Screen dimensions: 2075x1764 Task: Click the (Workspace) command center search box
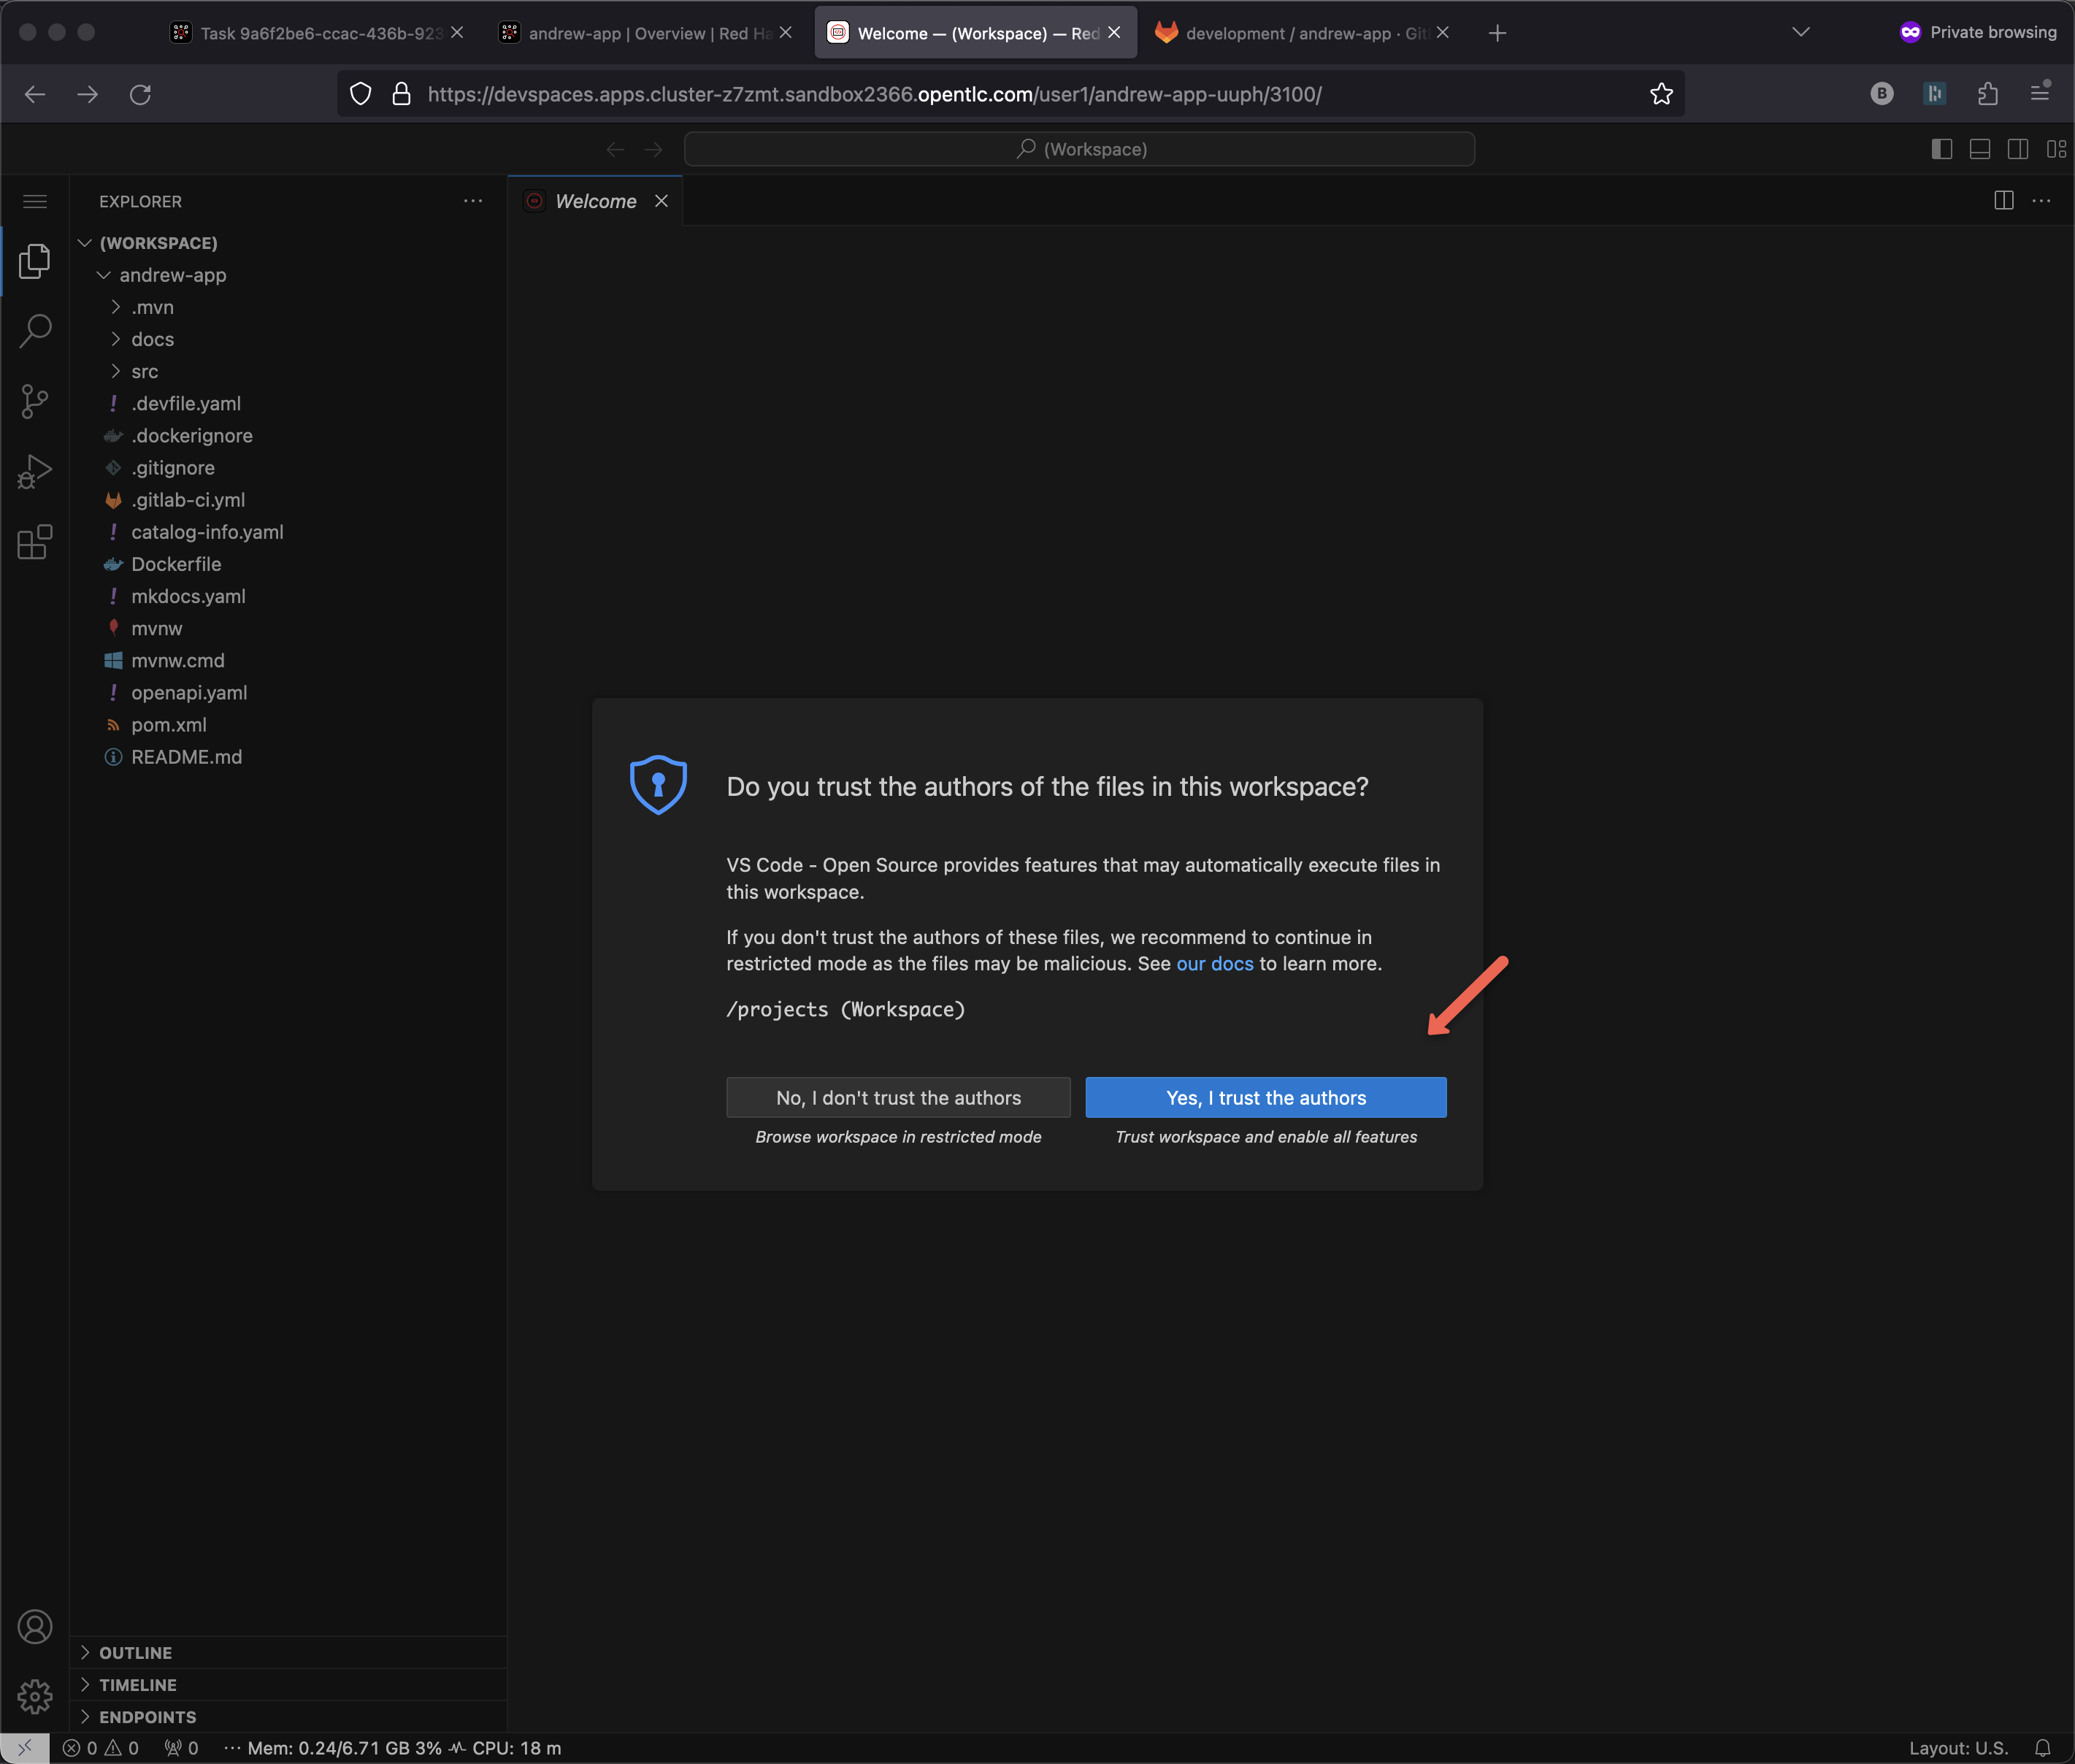click(1079, 149)
